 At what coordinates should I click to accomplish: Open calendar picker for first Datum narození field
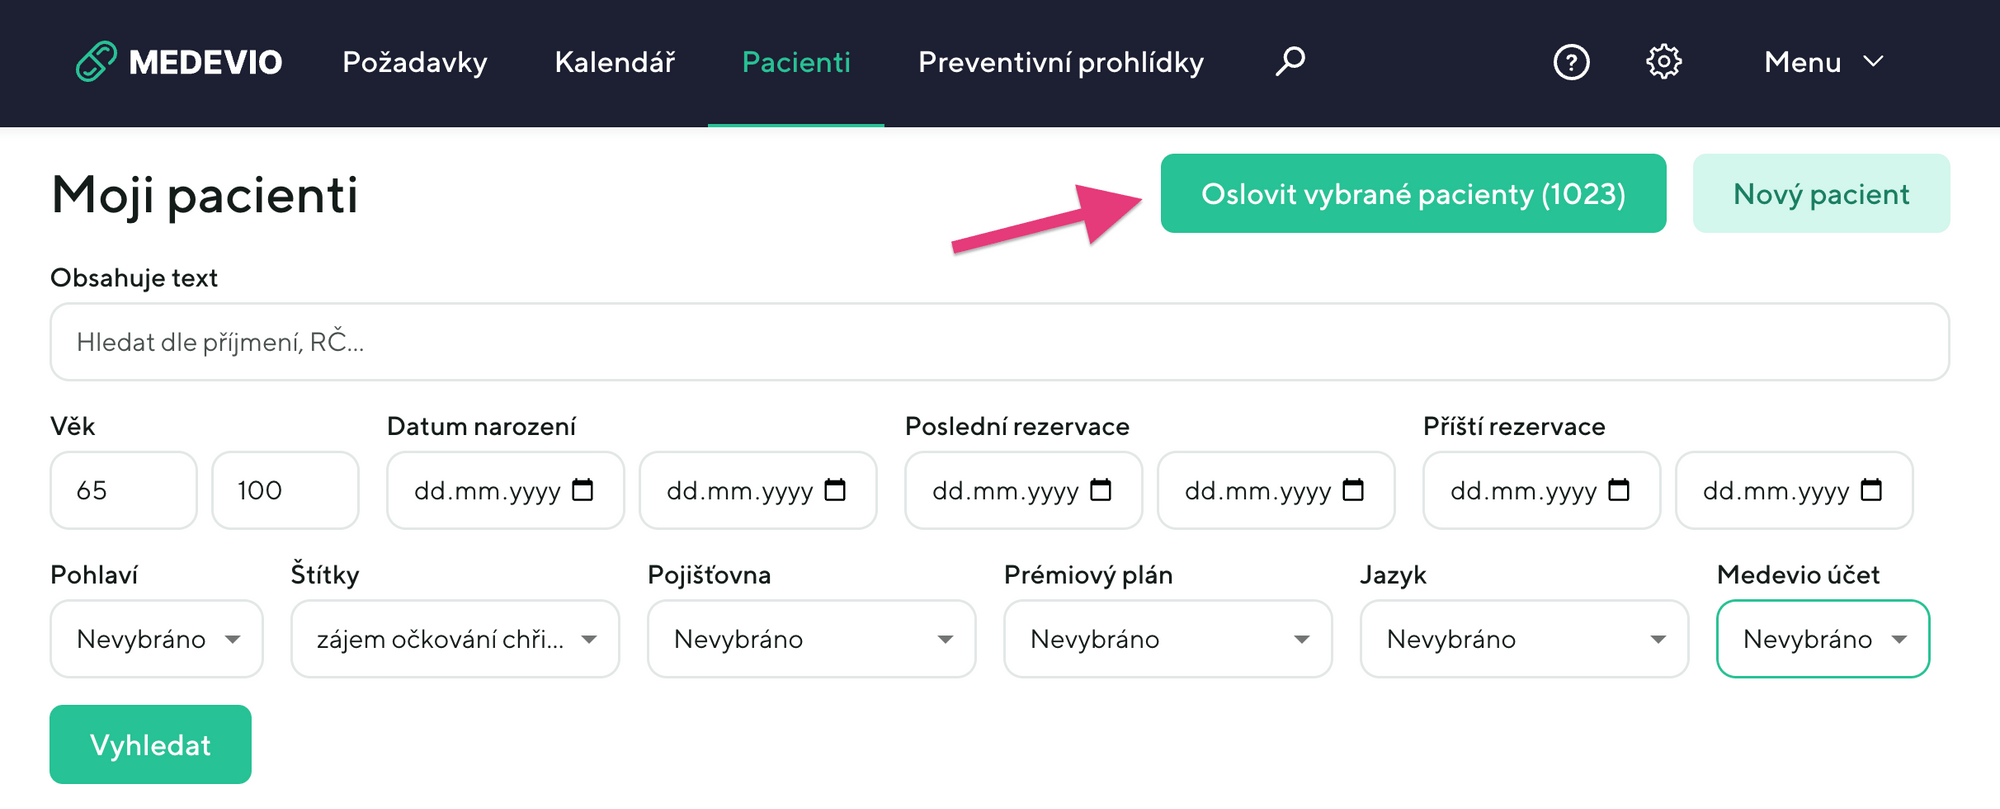point(583,490)
